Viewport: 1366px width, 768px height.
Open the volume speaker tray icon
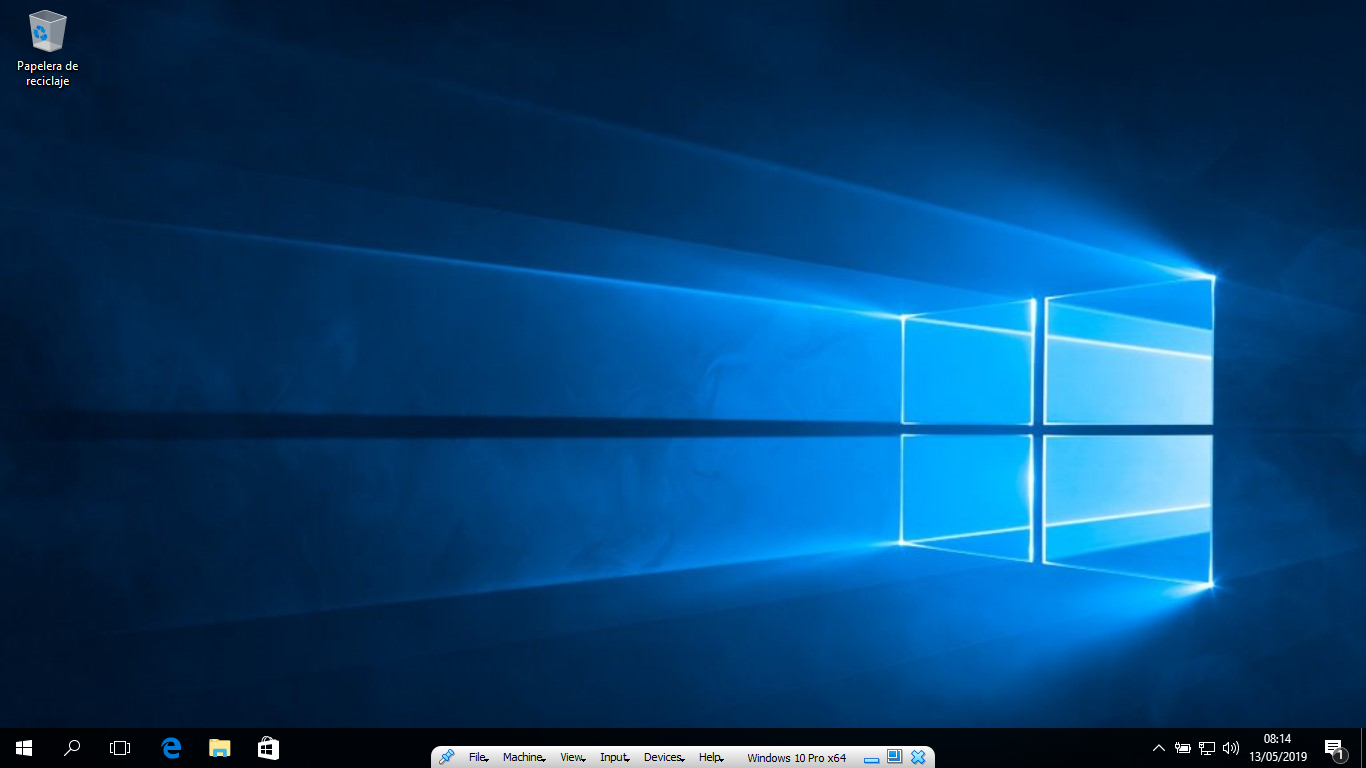pyautogui.click(x=1231, y=748)
